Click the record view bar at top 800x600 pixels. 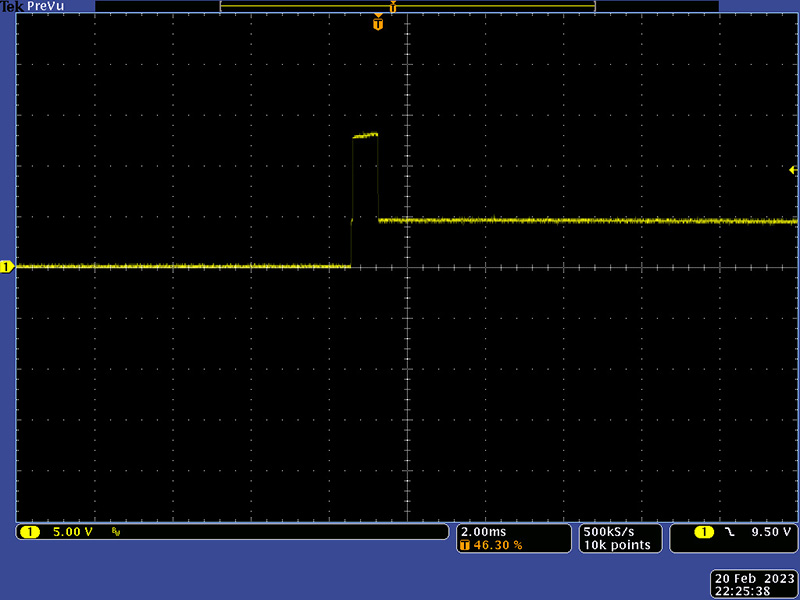tap(407, 6)
